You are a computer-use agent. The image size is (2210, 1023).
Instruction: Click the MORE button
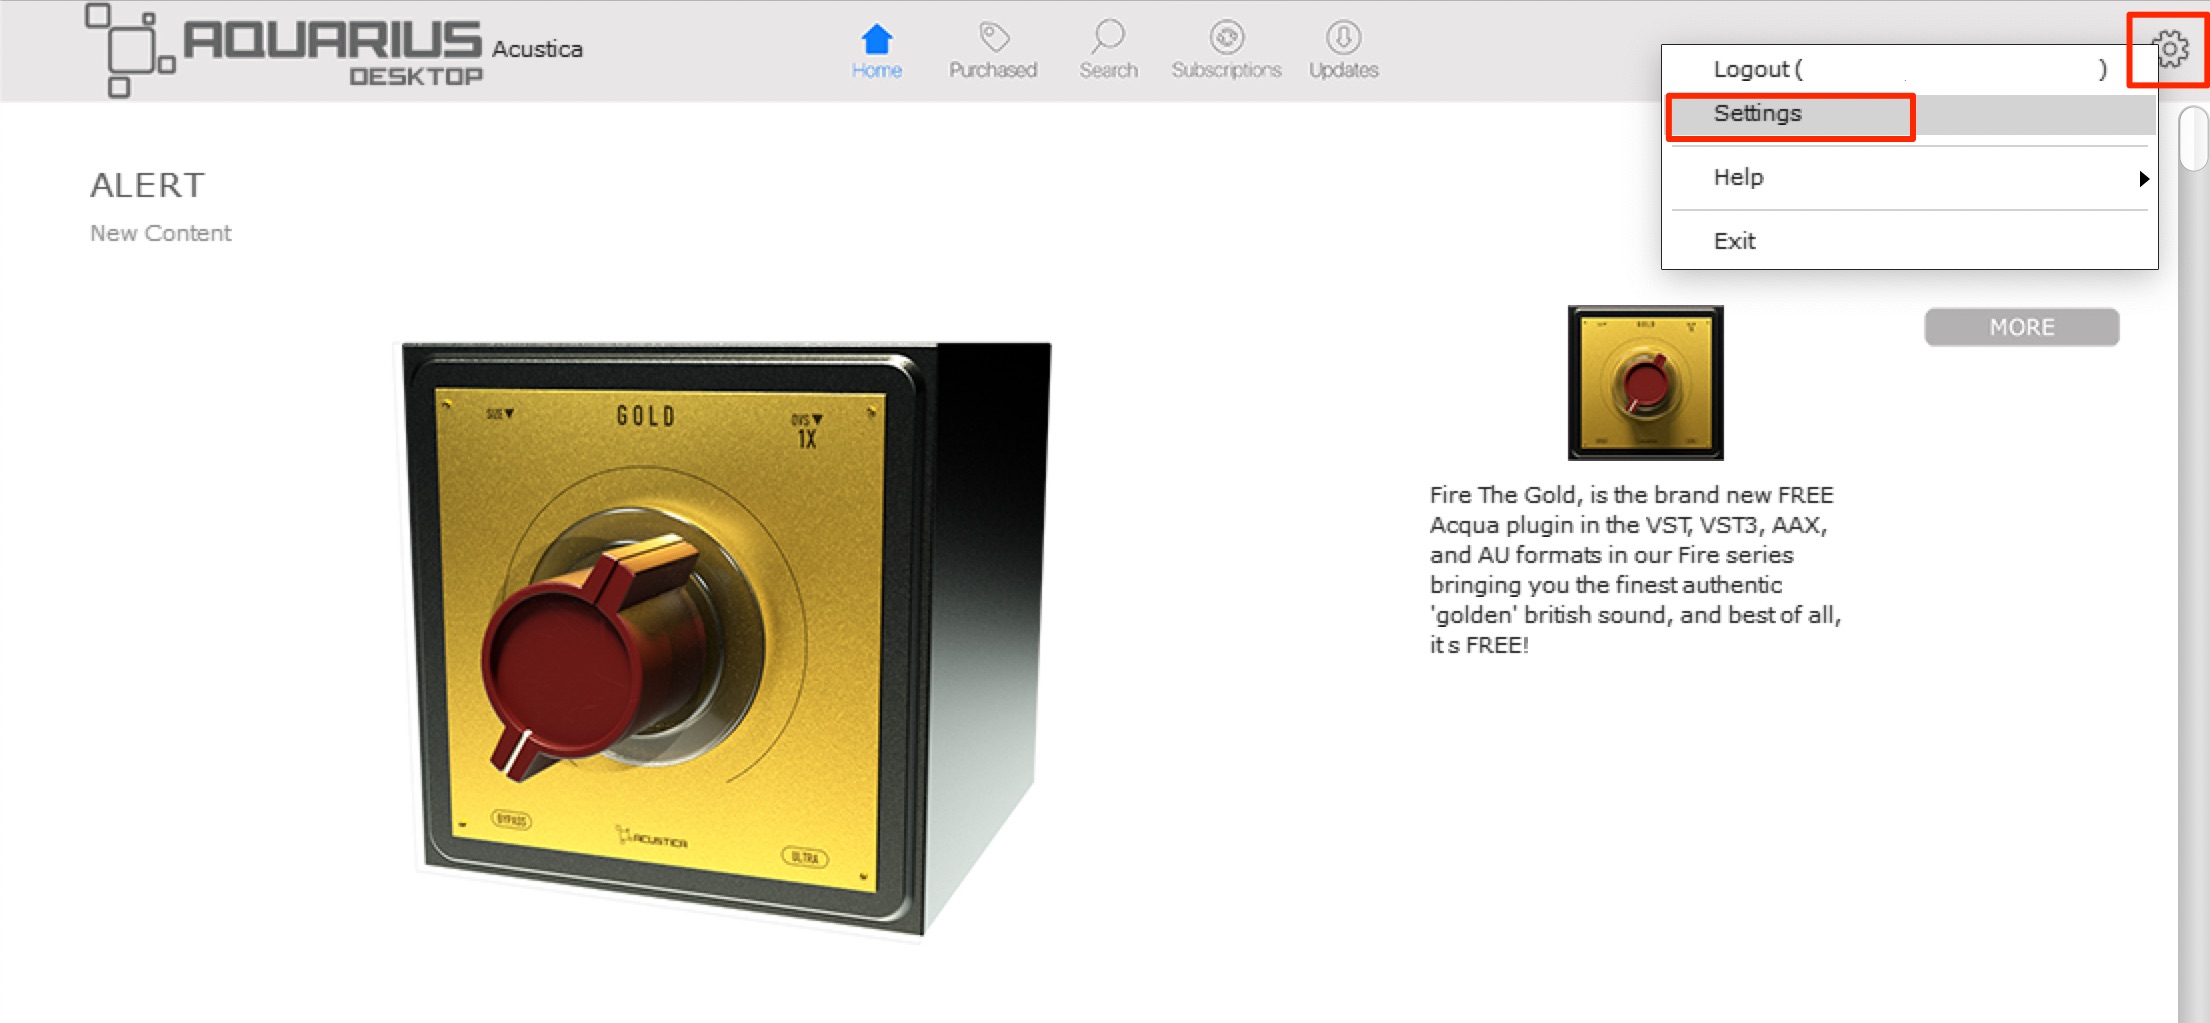click(x=2021, y=327)
